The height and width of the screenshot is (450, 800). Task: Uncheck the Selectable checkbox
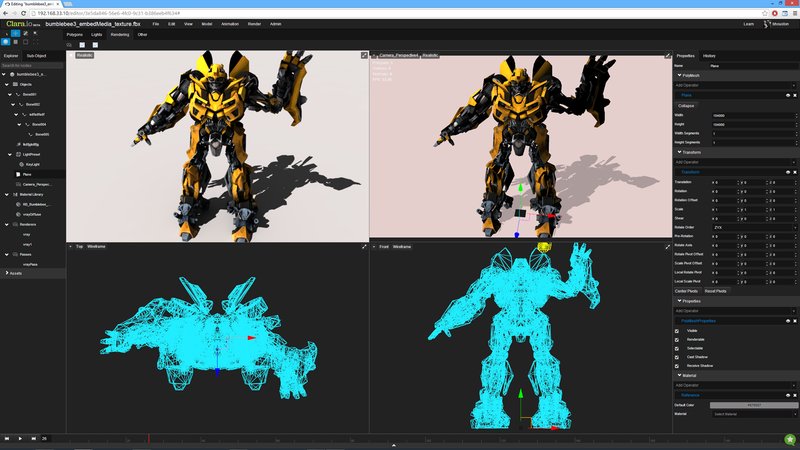click(677, 348)
